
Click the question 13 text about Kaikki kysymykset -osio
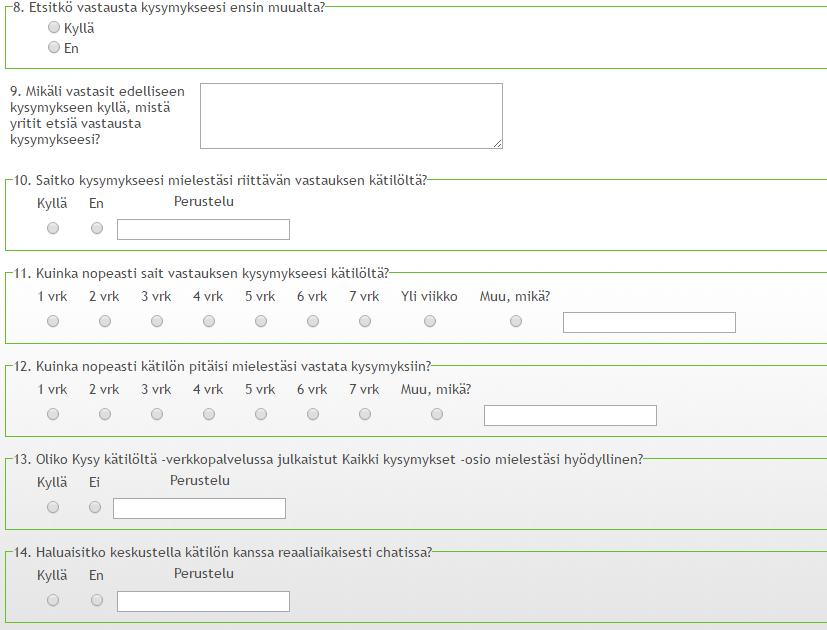328,460
